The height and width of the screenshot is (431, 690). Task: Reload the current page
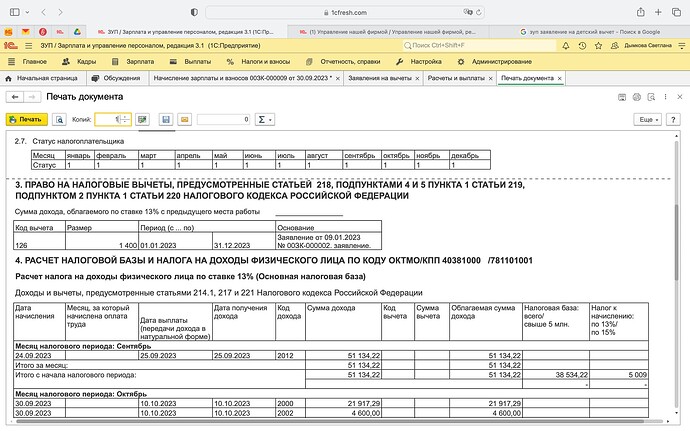tap(479, 12)
